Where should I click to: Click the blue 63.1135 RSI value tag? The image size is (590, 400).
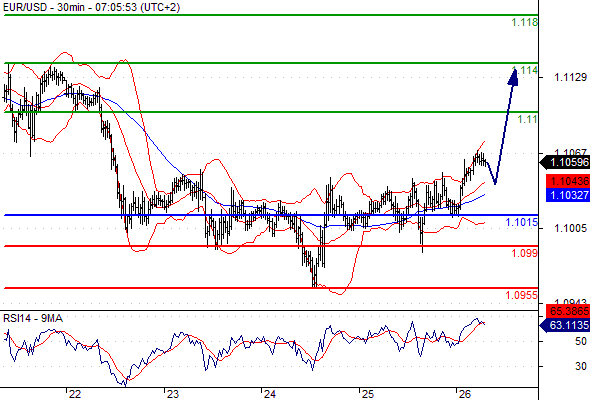pos(565,325)
